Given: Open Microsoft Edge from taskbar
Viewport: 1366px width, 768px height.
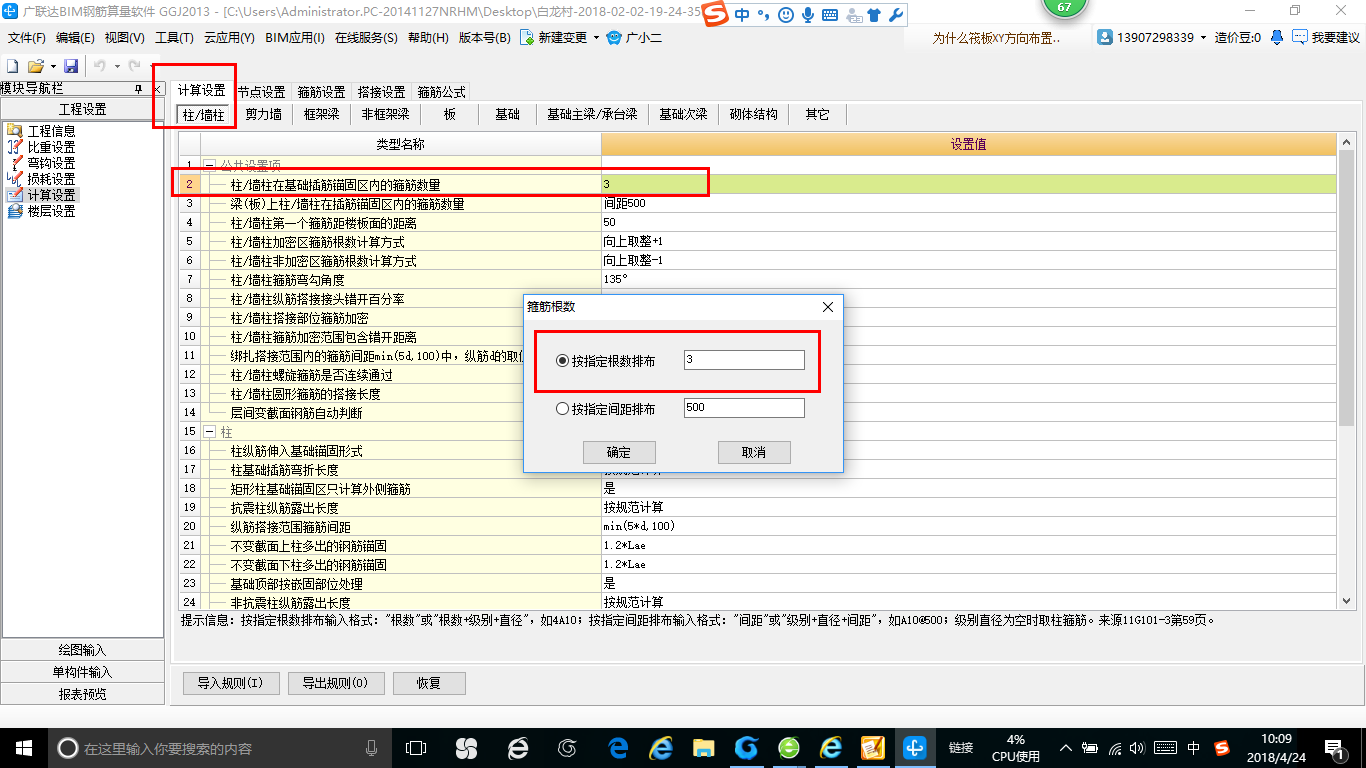Looking at the screenshot, I should [x=619, y=748].
